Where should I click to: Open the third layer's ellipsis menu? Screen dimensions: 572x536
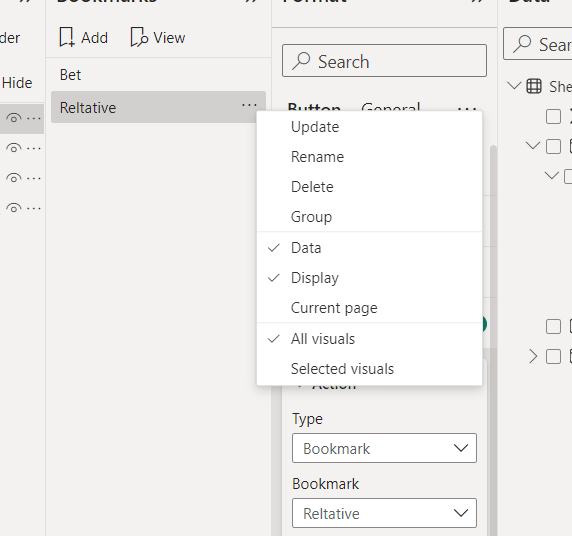coord(34,178)
